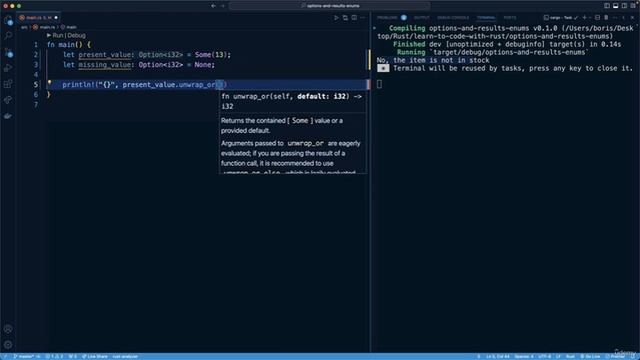Maximize the panel size chevron

click(624, 18)
